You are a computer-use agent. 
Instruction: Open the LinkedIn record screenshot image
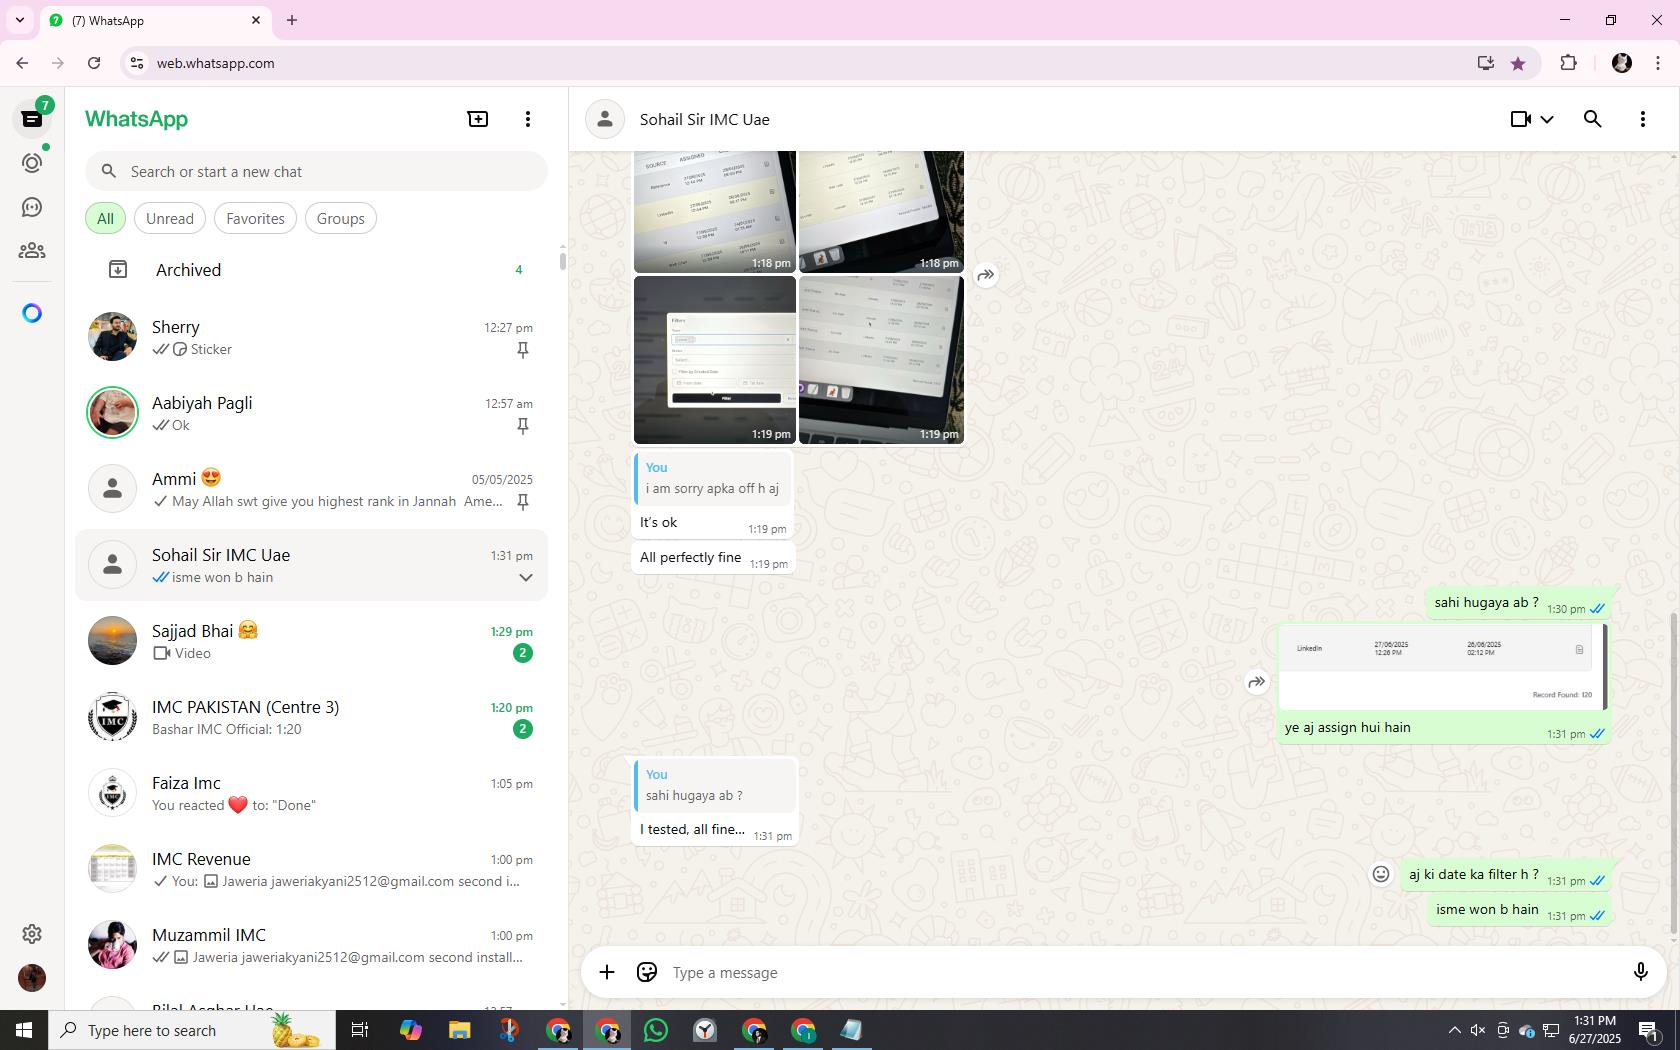point(1442,667)
